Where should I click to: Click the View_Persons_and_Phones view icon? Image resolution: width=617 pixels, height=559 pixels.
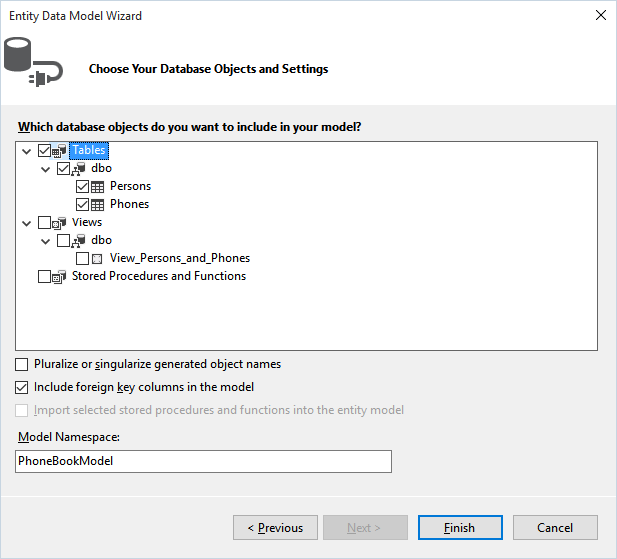[97, 259]
